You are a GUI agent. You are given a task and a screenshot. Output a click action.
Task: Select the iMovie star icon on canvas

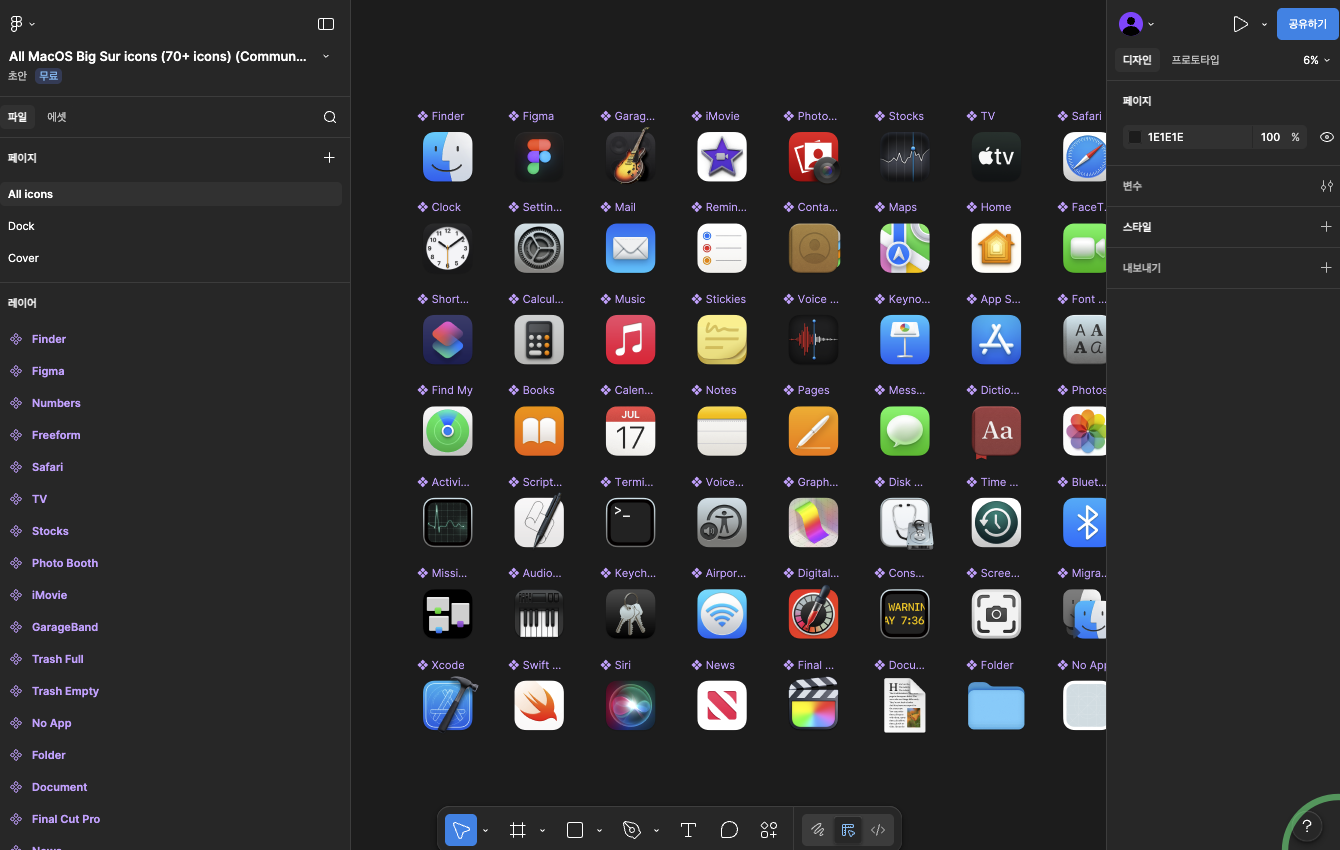[722, 157]
